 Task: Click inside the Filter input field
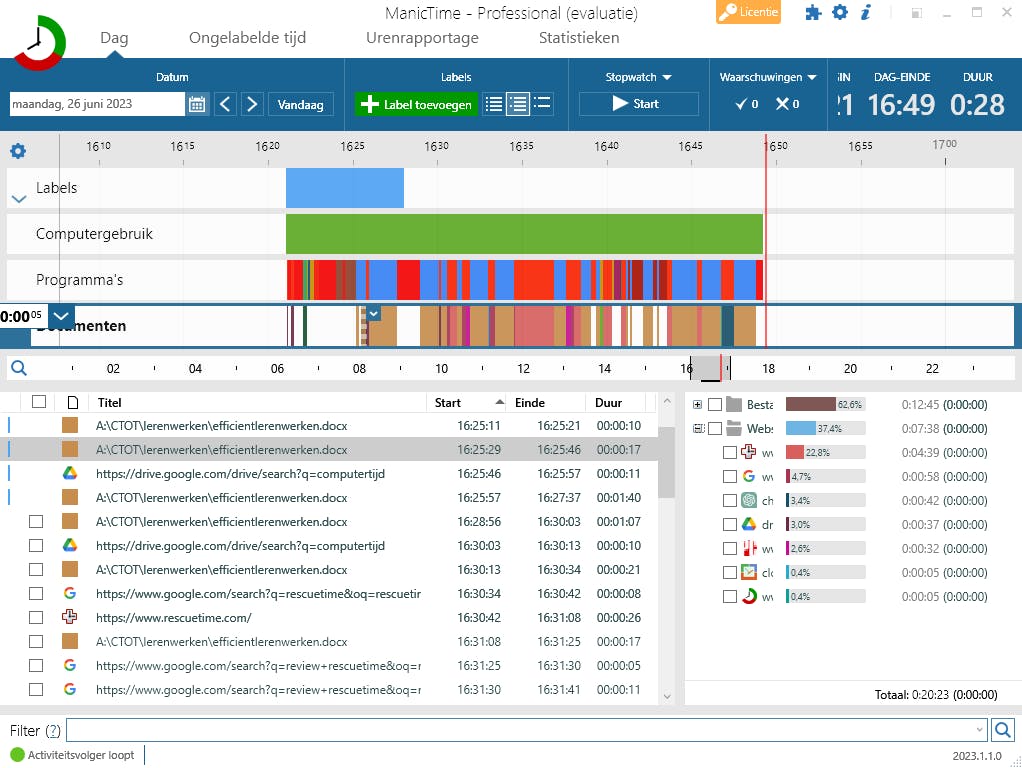[x=500, y=730]
